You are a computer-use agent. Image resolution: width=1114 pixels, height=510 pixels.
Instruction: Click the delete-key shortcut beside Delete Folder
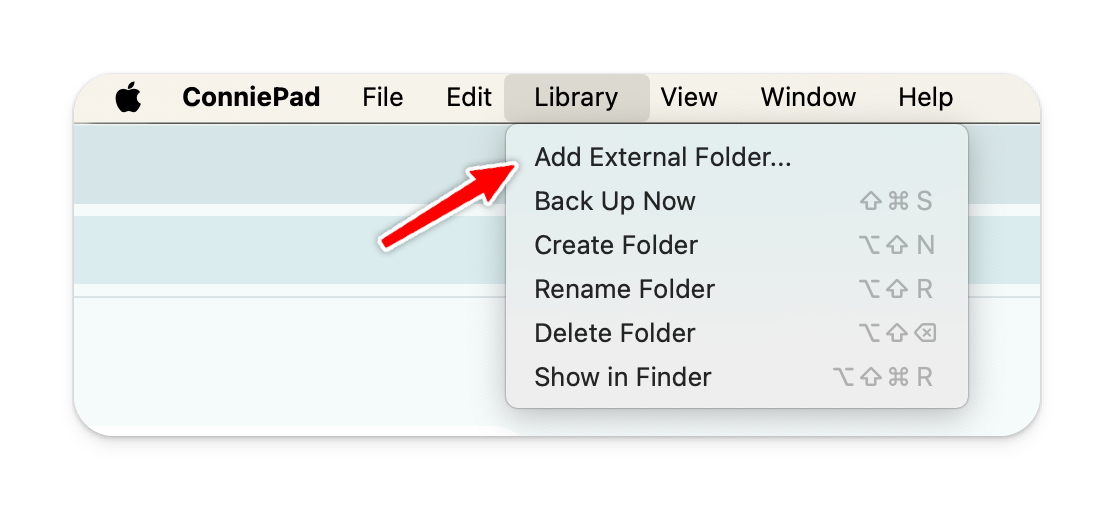896,334
